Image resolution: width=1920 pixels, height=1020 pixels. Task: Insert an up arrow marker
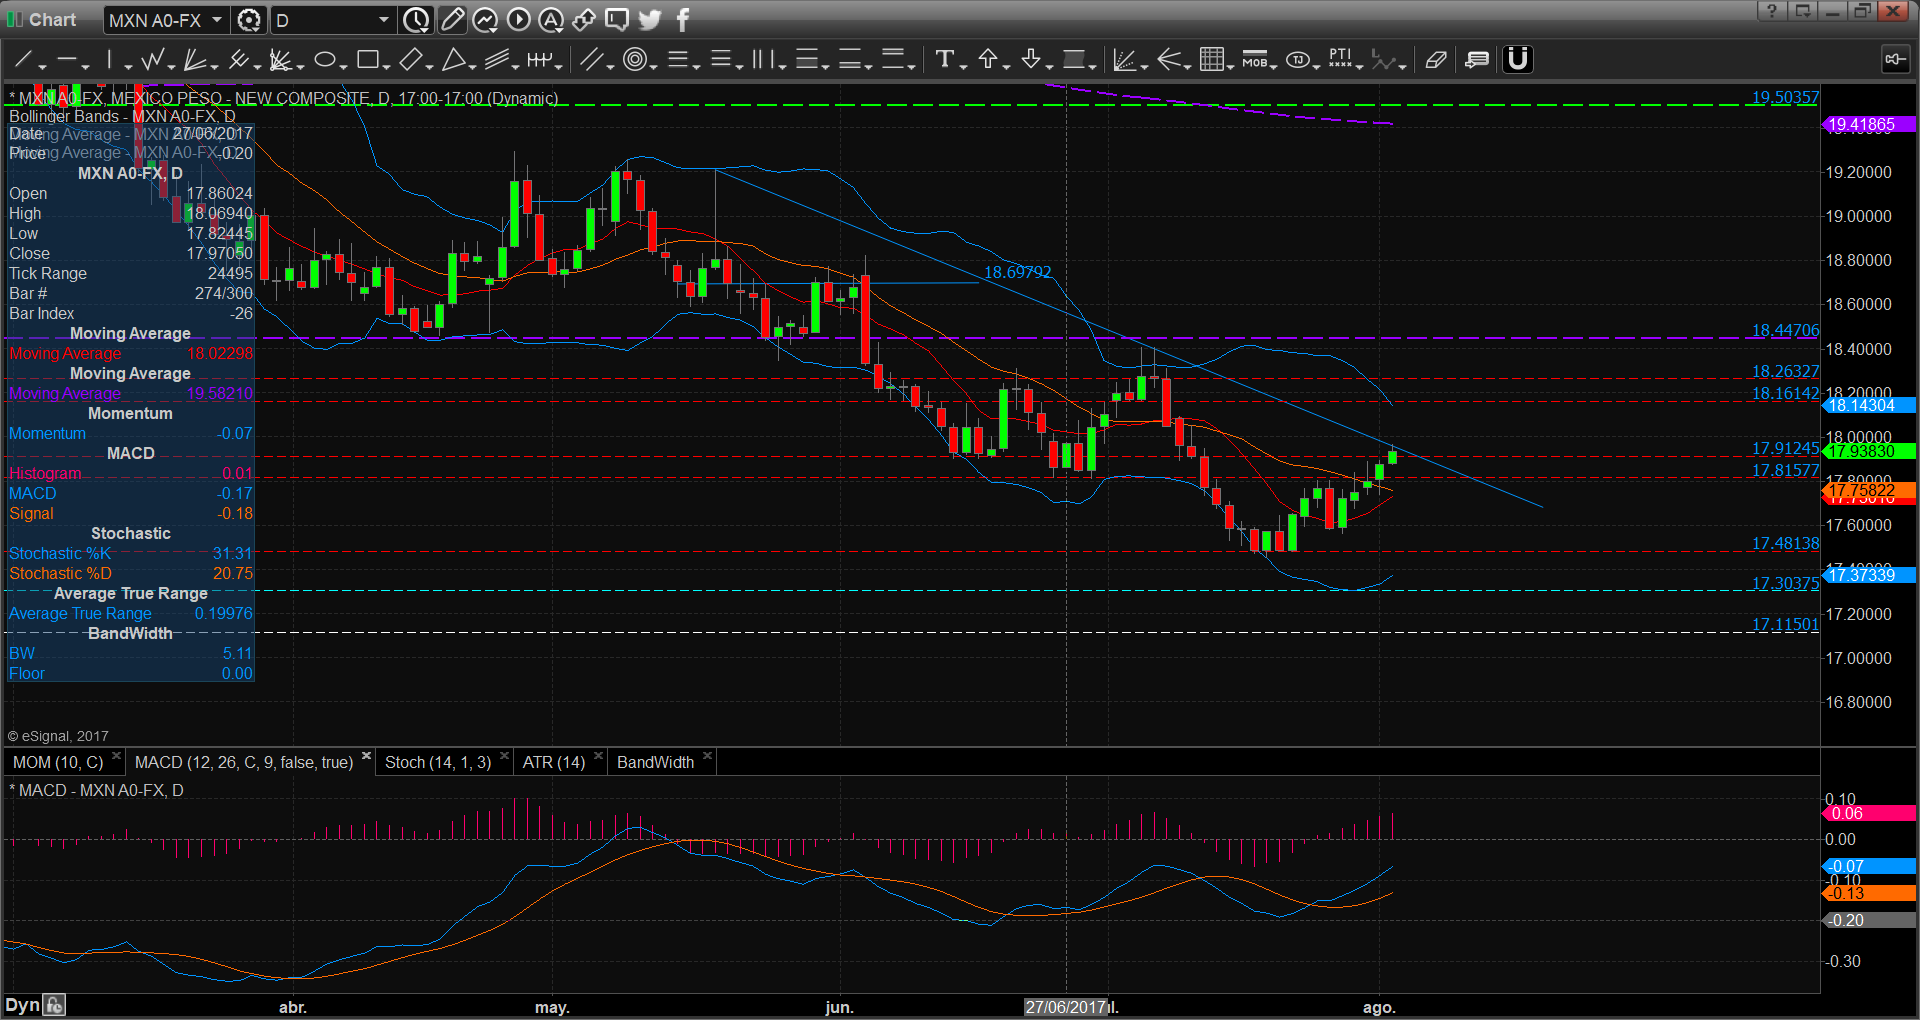pyautogui.click(x=988, y=60)
